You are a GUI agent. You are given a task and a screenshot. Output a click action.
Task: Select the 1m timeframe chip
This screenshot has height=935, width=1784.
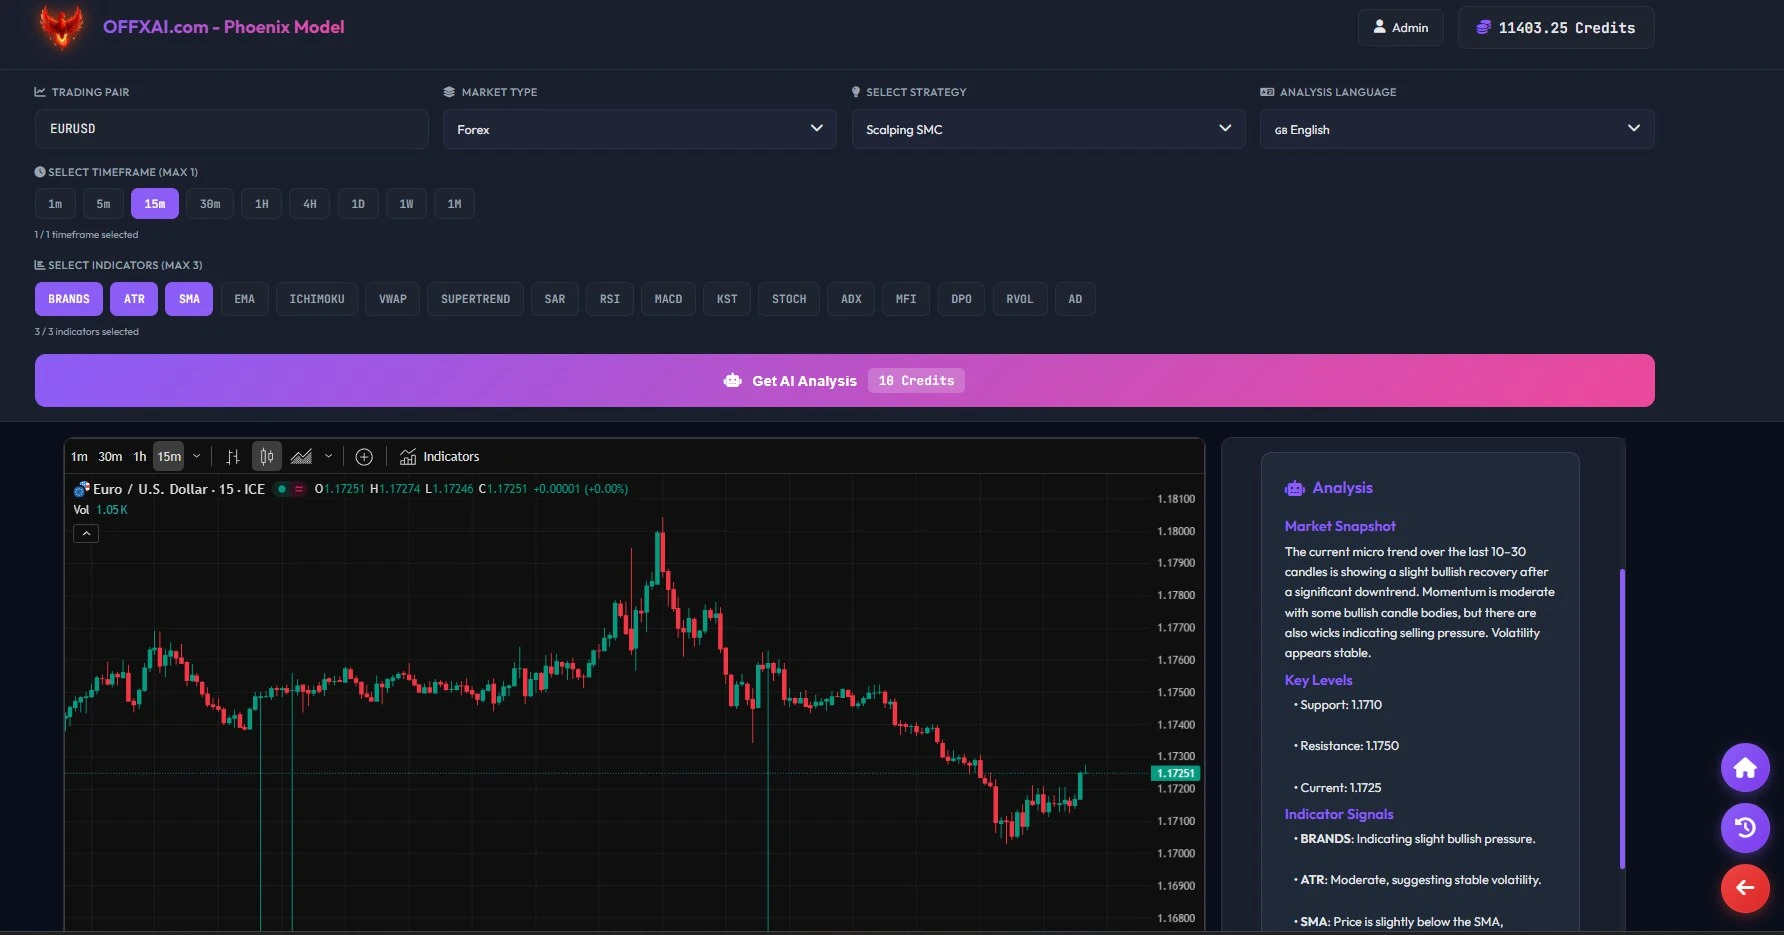55,204
